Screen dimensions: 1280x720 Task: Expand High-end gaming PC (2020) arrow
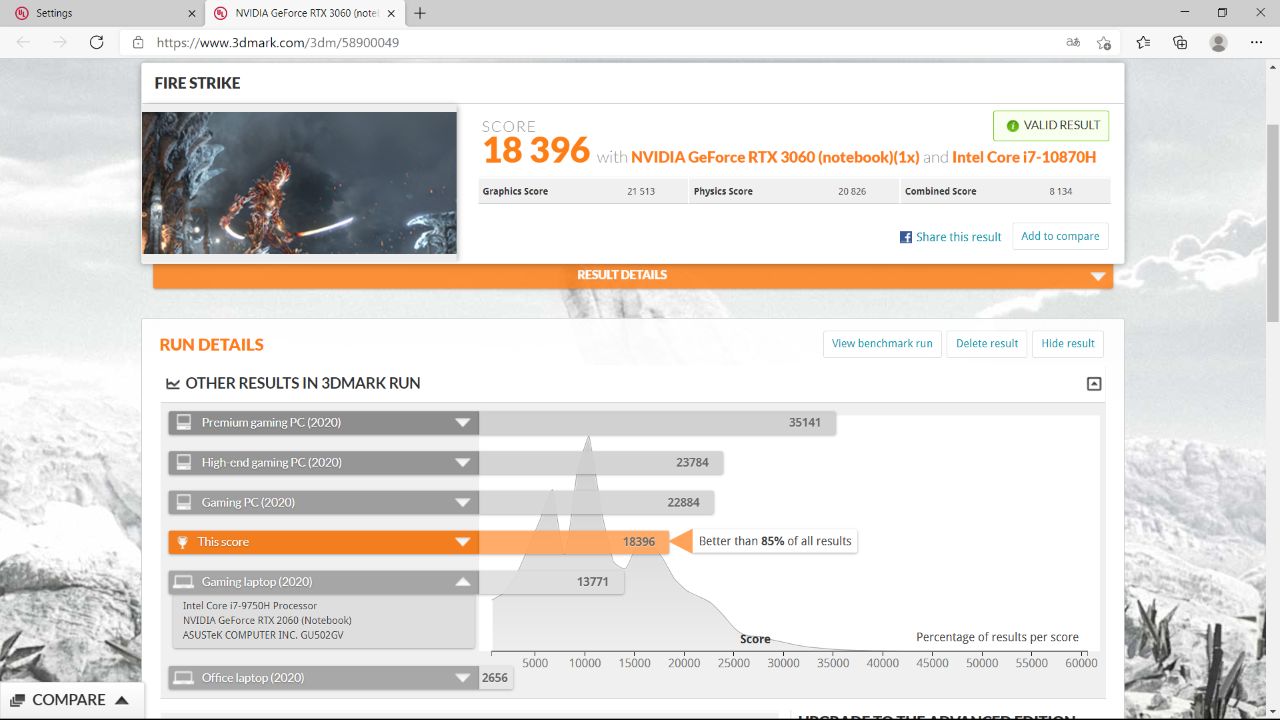(x=462, y=463)
